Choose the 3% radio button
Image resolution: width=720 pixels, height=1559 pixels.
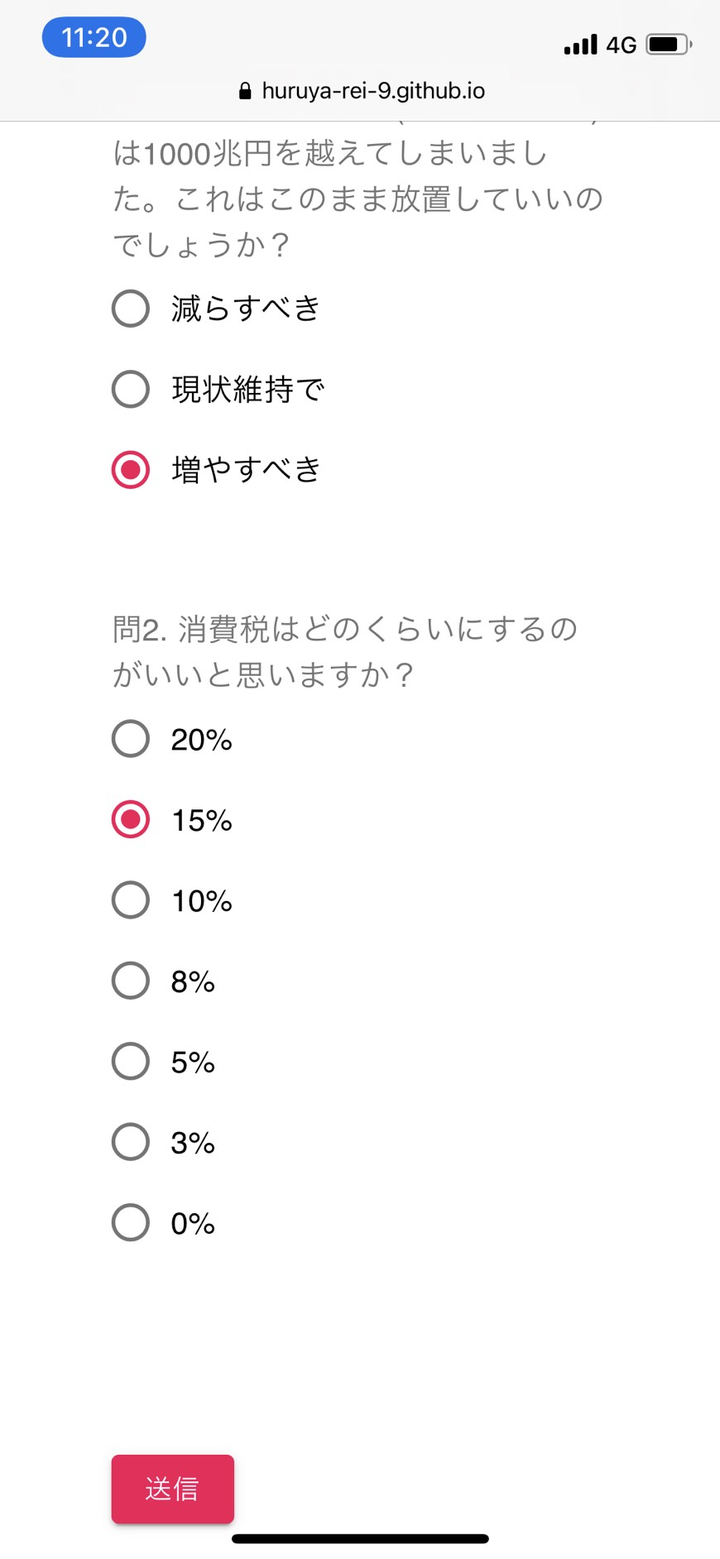tap(130, 1142)
